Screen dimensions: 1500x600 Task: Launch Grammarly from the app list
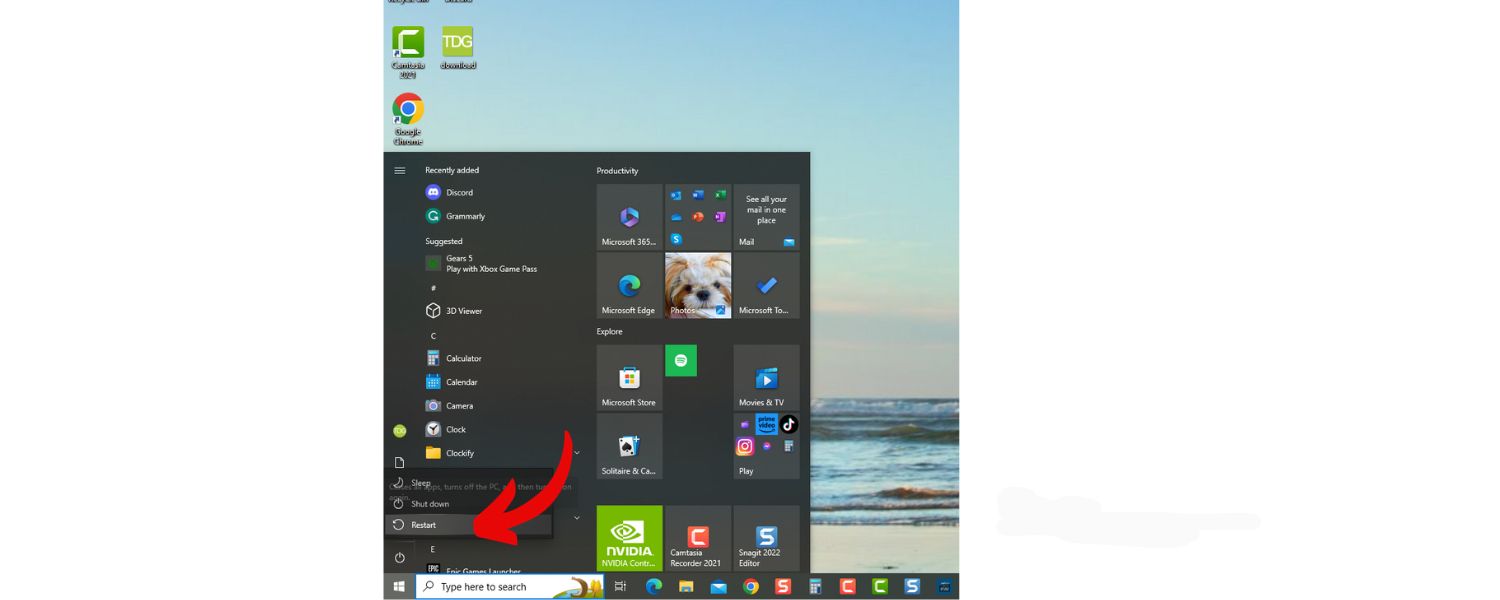tap(464, 216)
